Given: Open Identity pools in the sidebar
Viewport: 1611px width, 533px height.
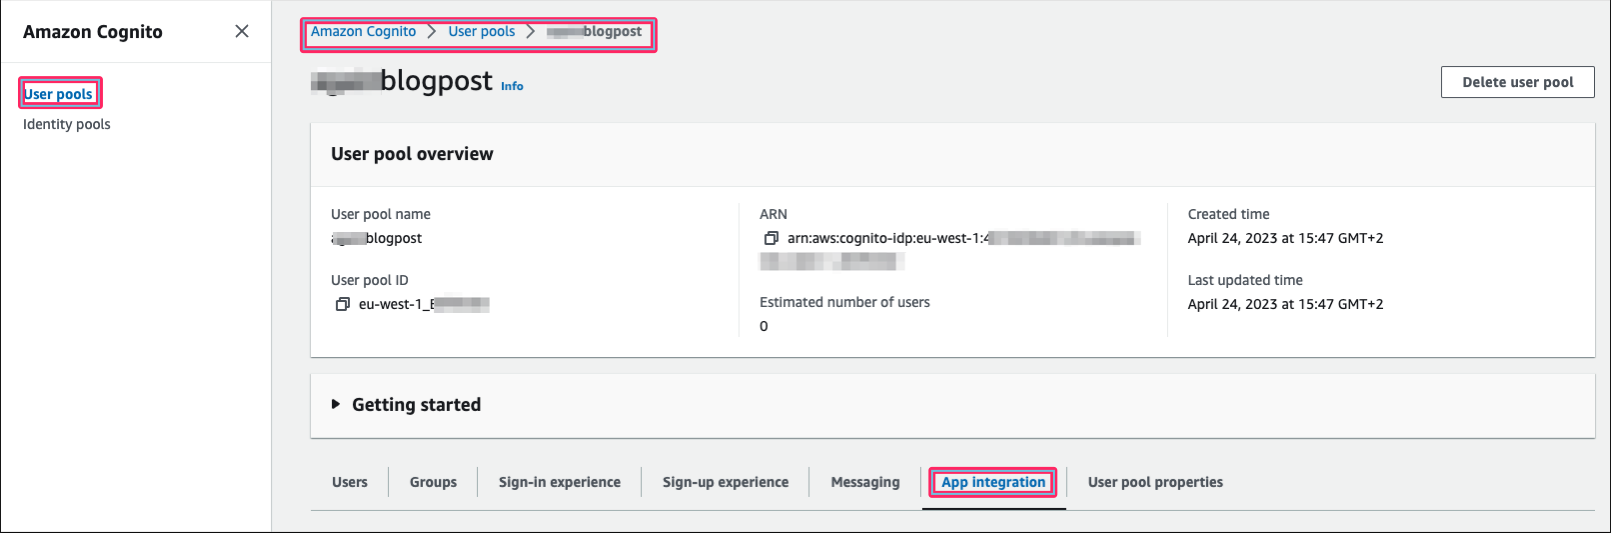Looking at the screenshot, I should click(67, 124).
